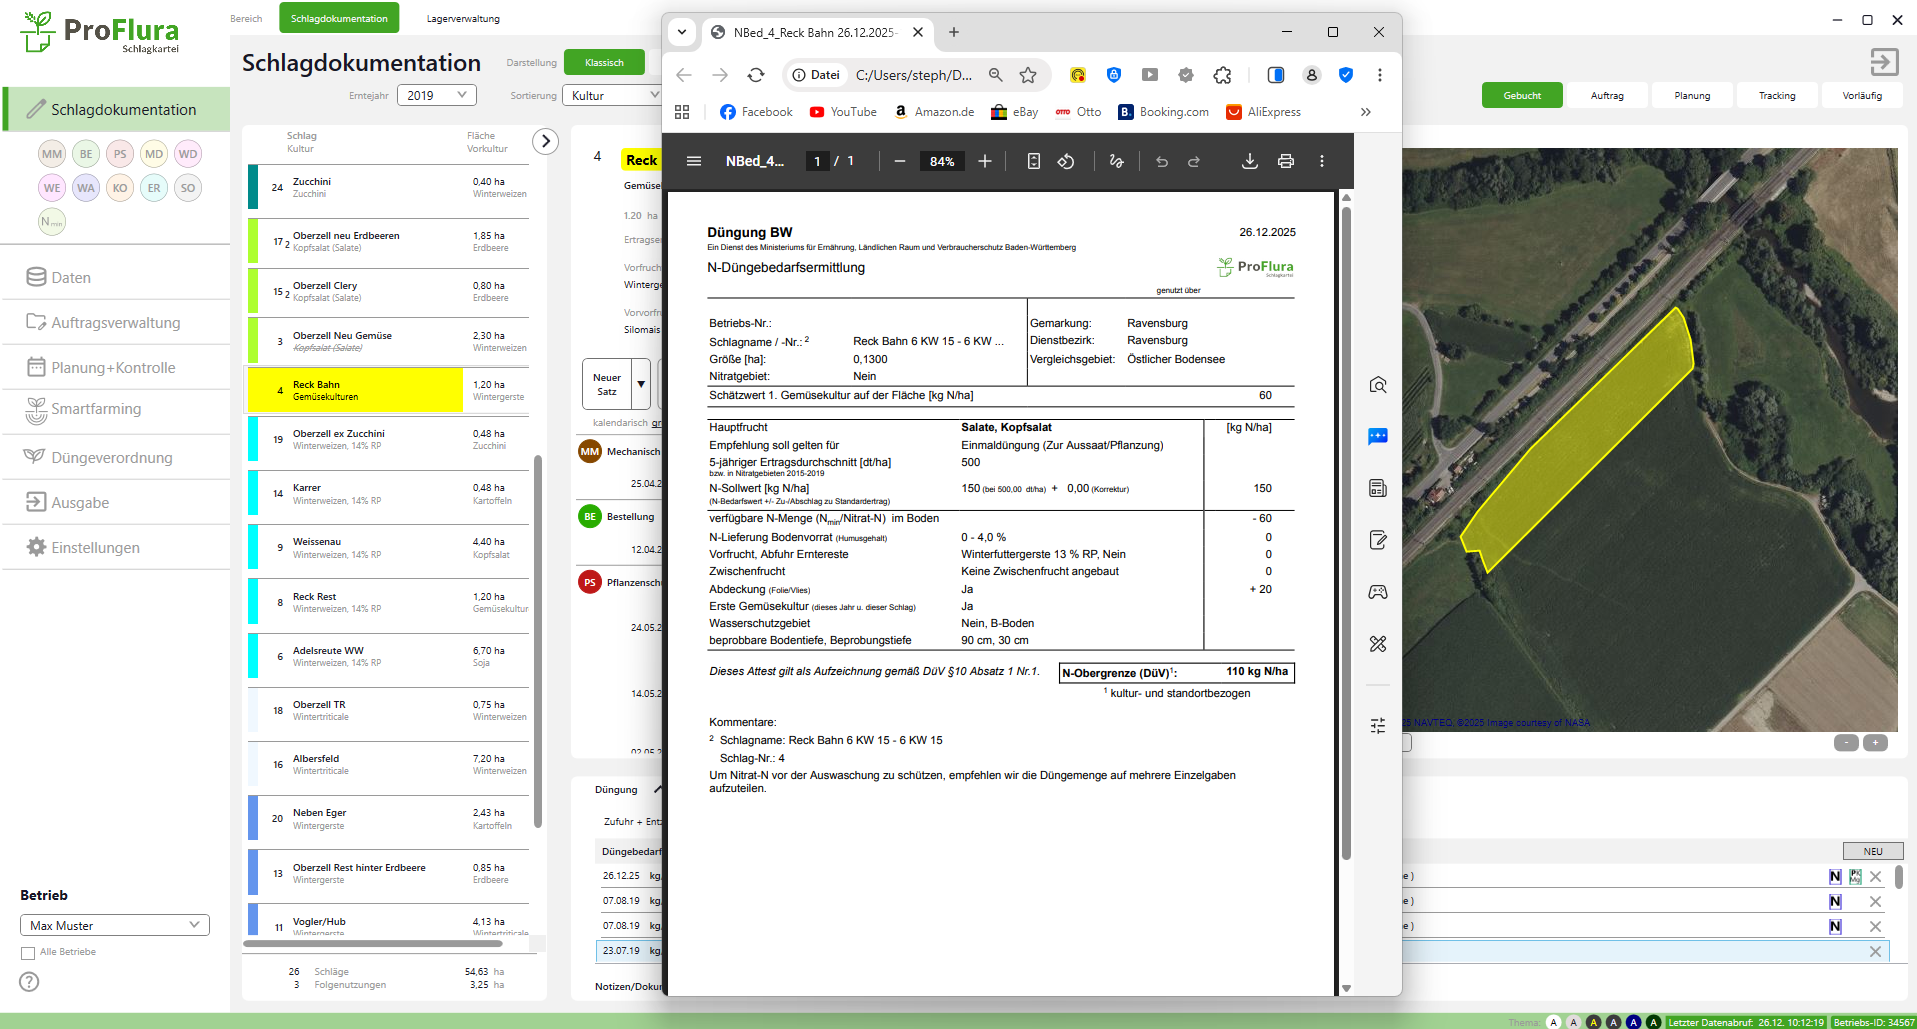The height and width of the screenshot is (1029, 1917).
Task: Open the PDF viewer sidebar menu
Action: (693, 161)
